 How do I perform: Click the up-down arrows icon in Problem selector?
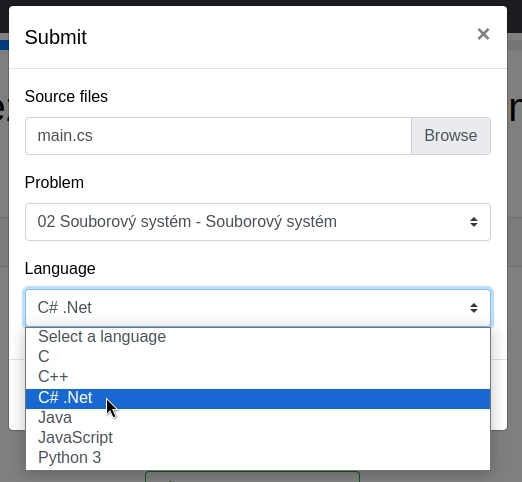coord(474,222)
